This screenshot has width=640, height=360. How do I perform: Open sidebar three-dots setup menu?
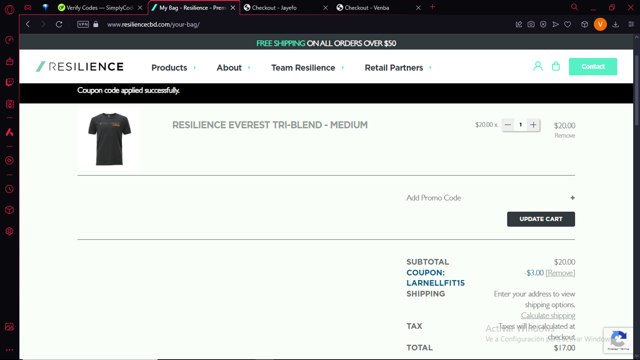coord(9,350)
